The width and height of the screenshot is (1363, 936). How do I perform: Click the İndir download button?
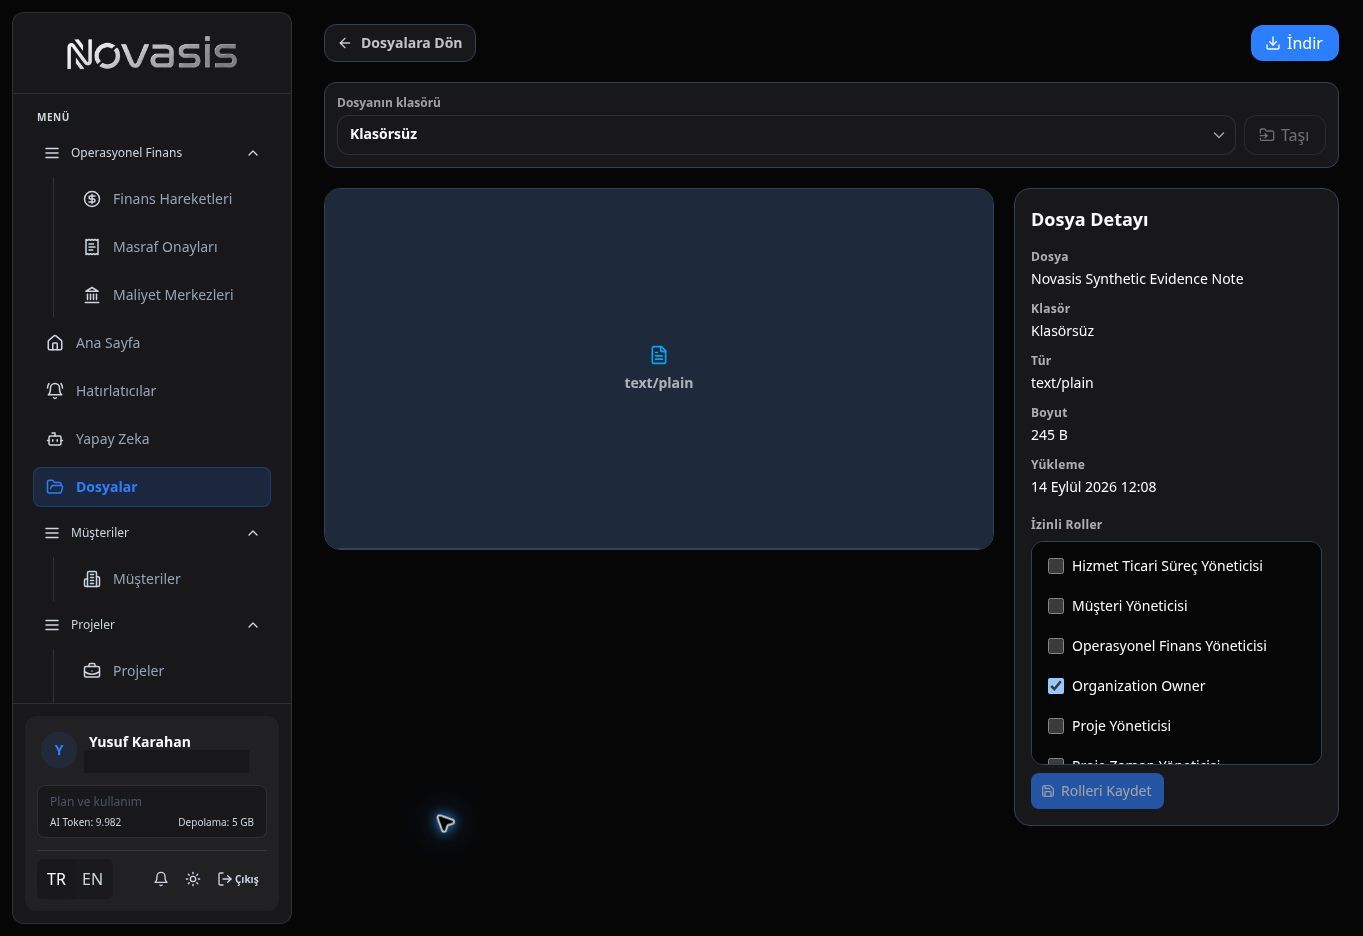click(1294, 43)
